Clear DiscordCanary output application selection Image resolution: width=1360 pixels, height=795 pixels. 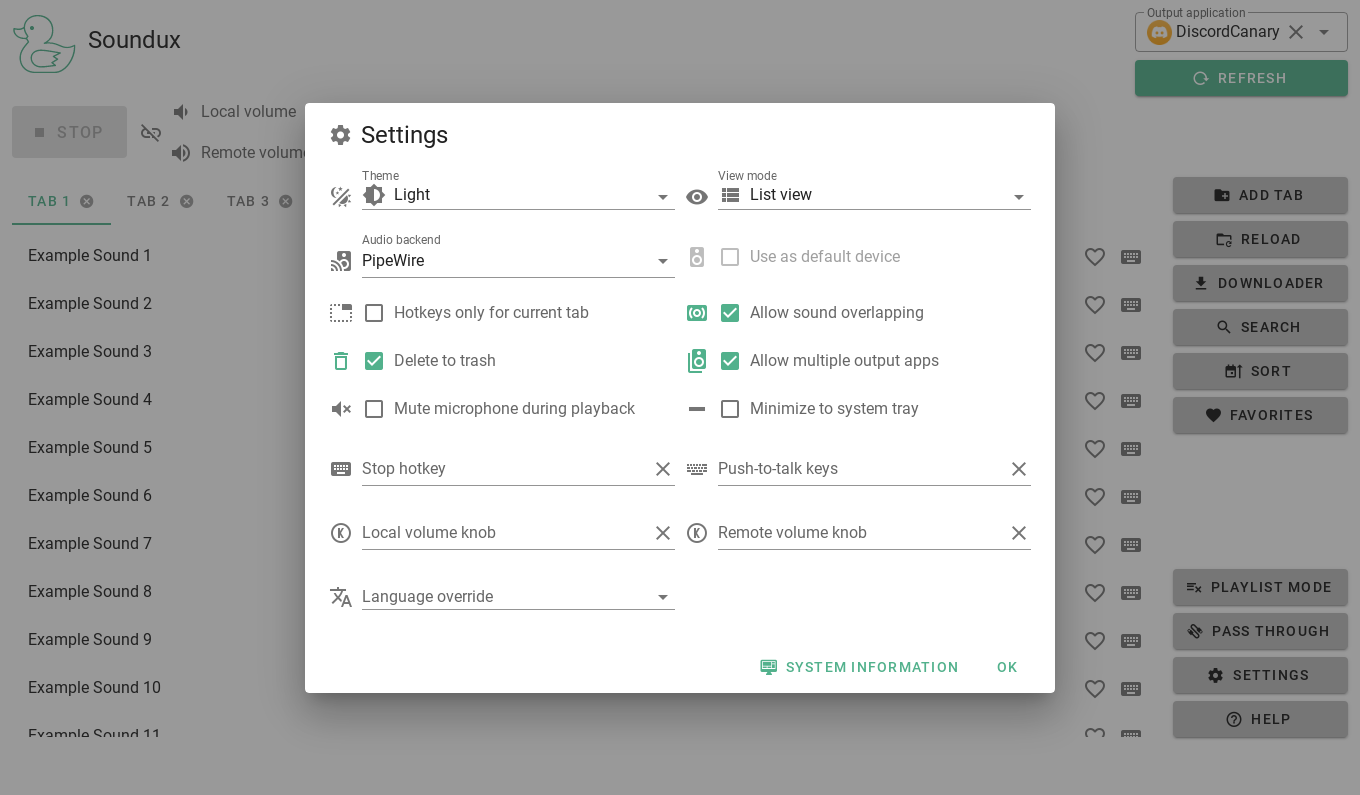1296,32
